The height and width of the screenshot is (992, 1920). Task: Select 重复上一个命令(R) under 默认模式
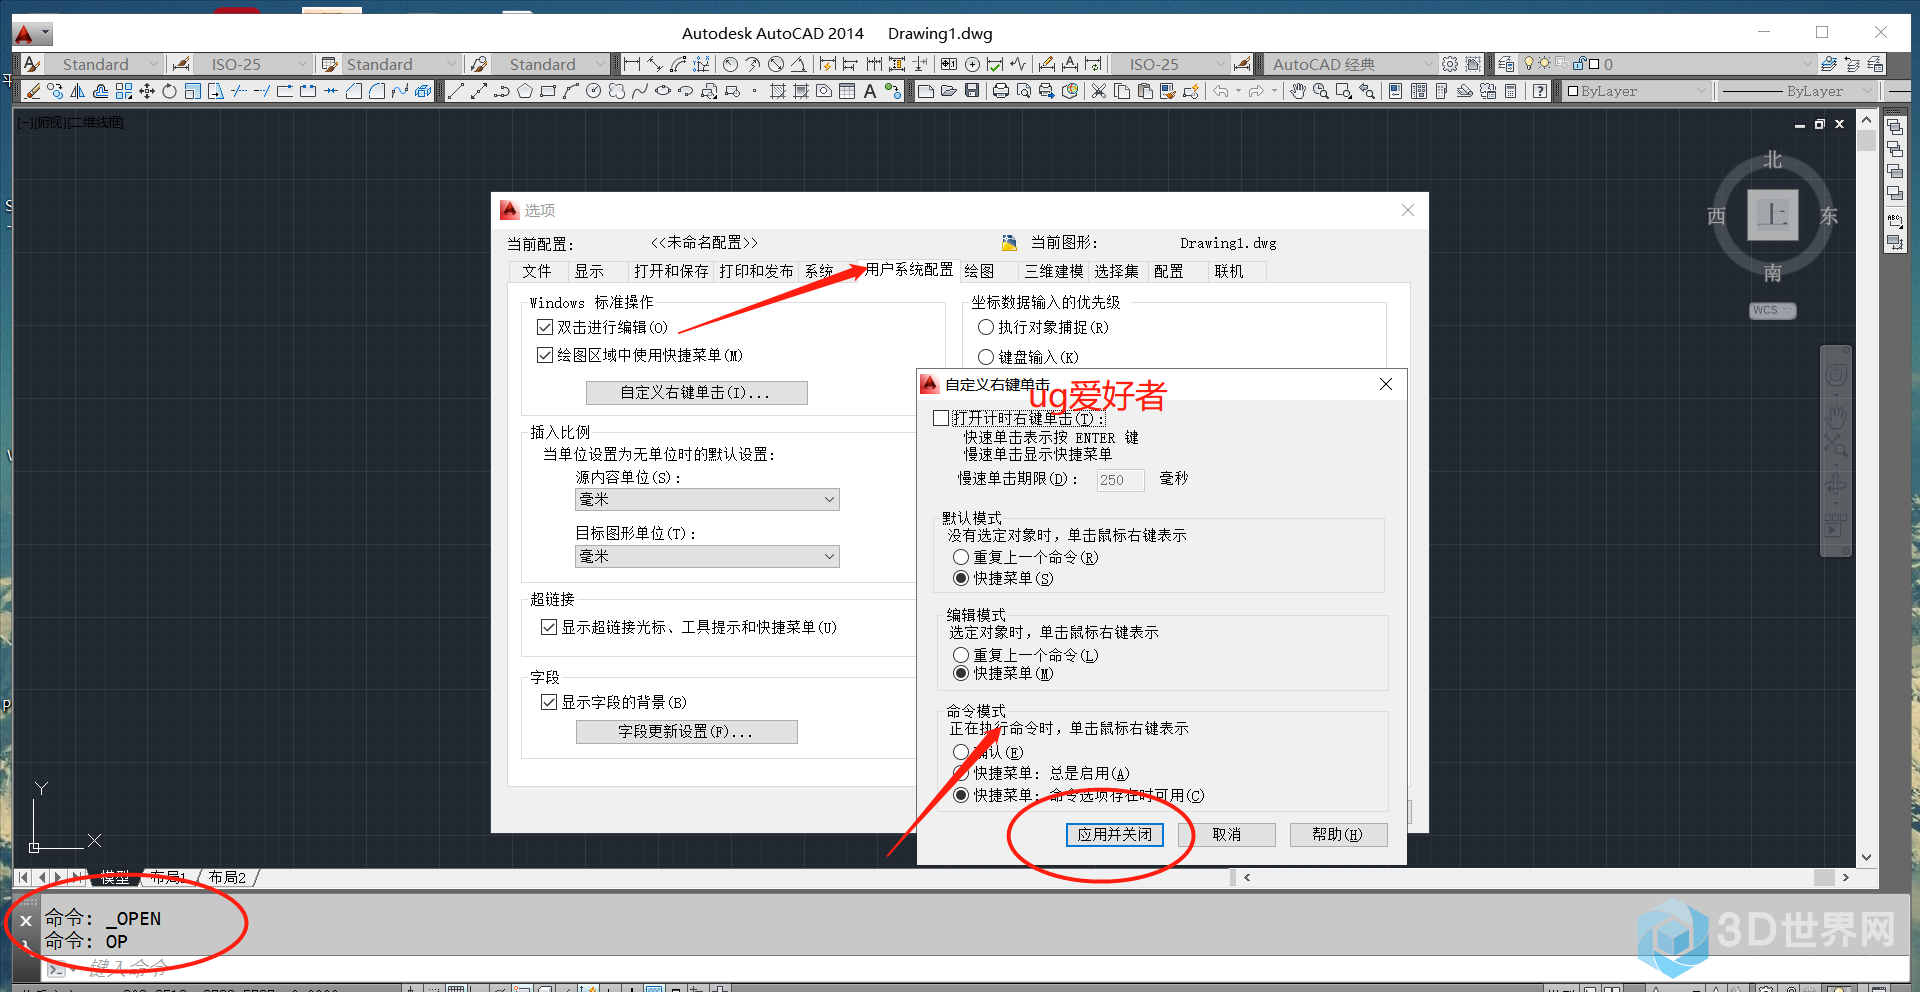click(x=961, y=557)
